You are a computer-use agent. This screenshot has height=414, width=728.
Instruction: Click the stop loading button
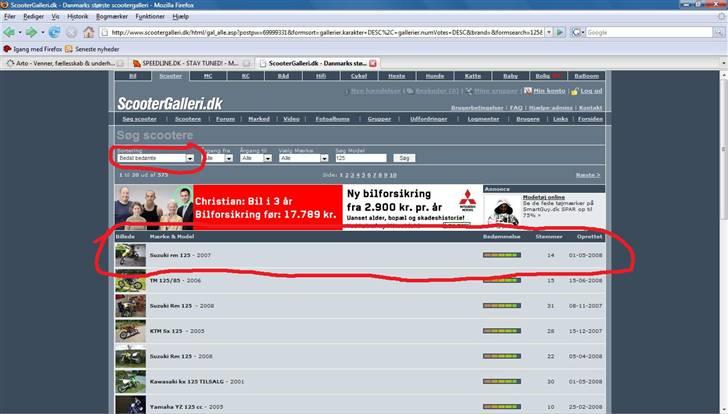point(71,32)
